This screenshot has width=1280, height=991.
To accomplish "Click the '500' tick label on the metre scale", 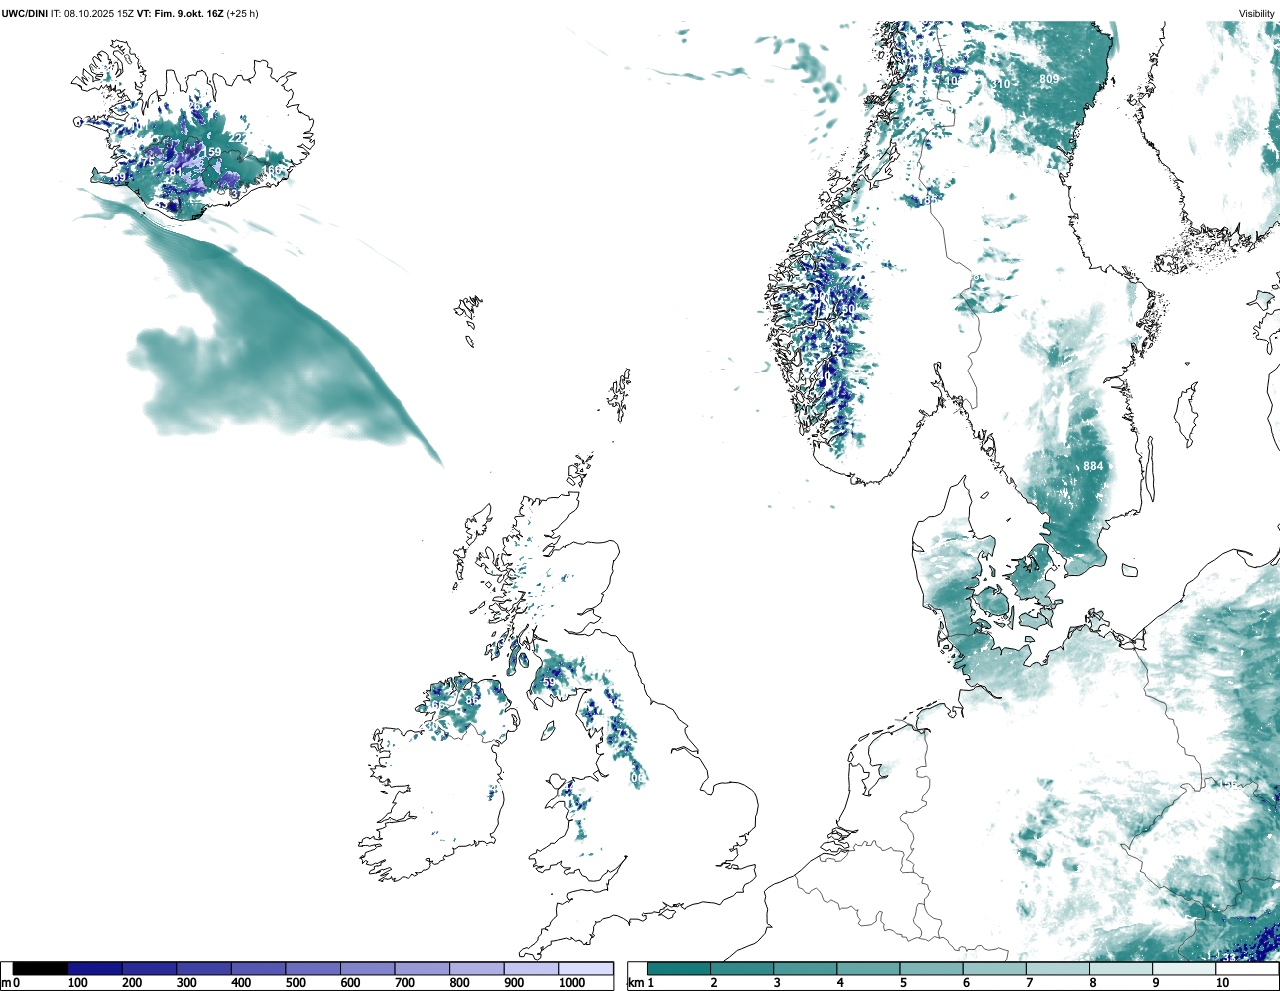I will (x=296, y=983).
